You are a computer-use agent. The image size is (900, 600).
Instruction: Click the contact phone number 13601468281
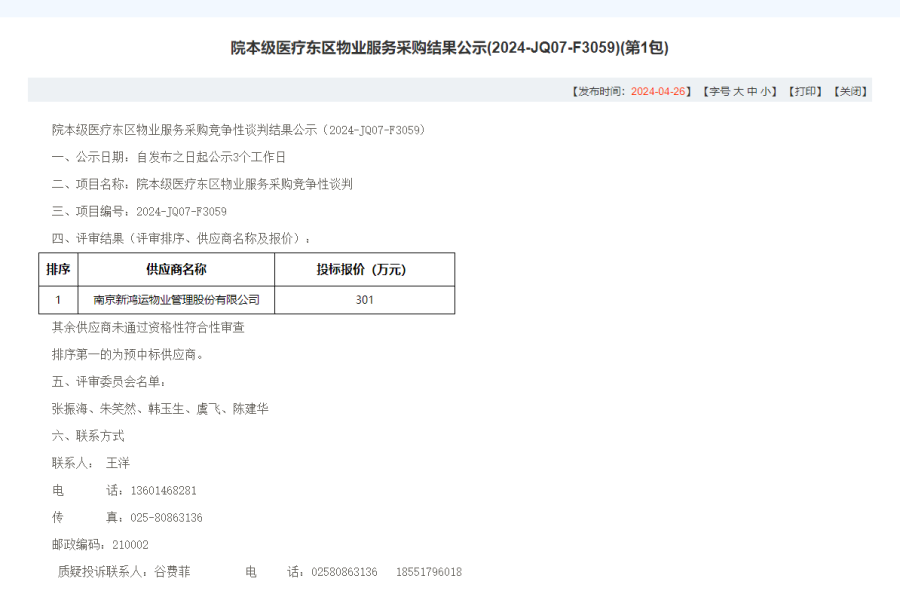tap(164, 491)
